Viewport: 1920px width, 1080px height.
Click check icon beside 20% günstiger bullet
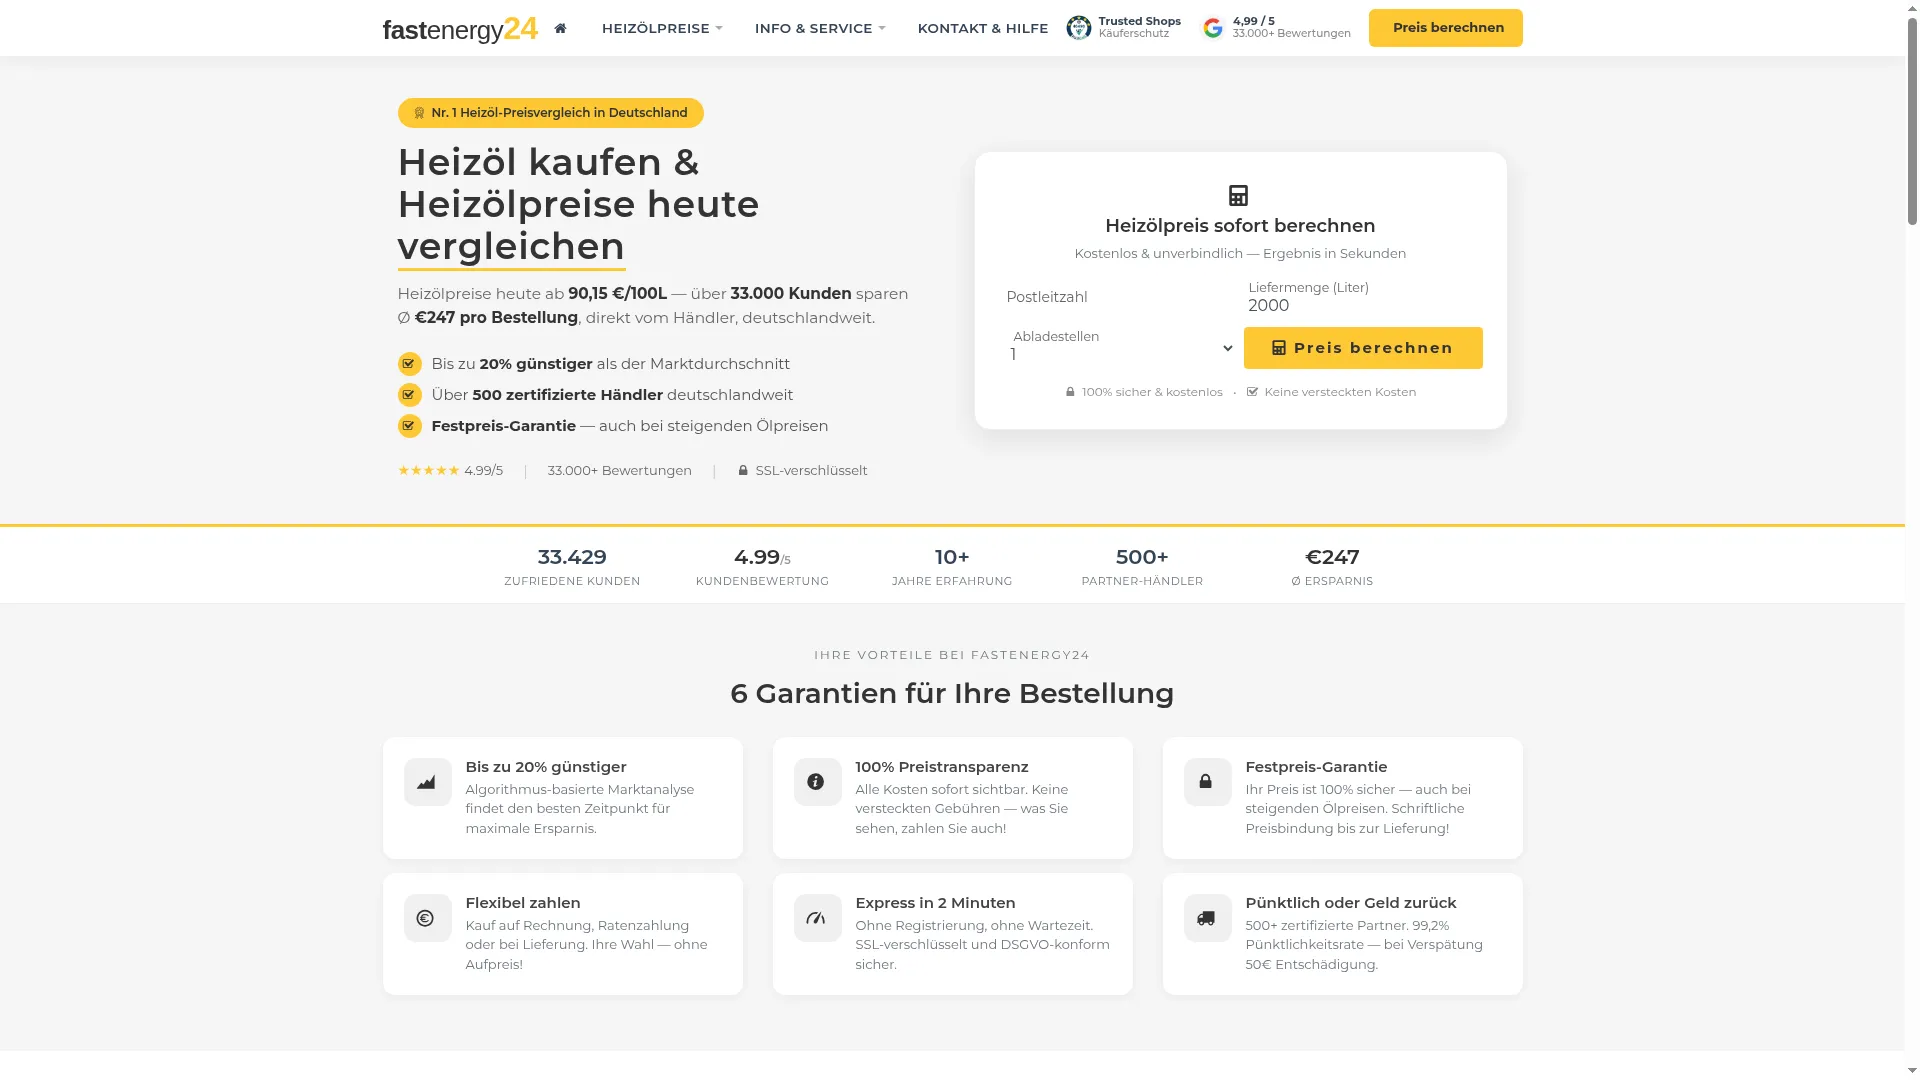409,363
